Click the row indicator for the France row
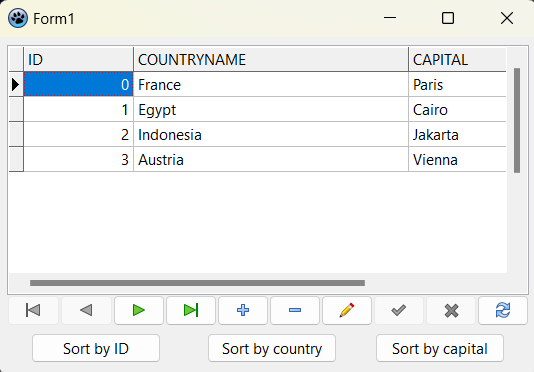Viewport: 534px width, 372px height. [16, 84]
